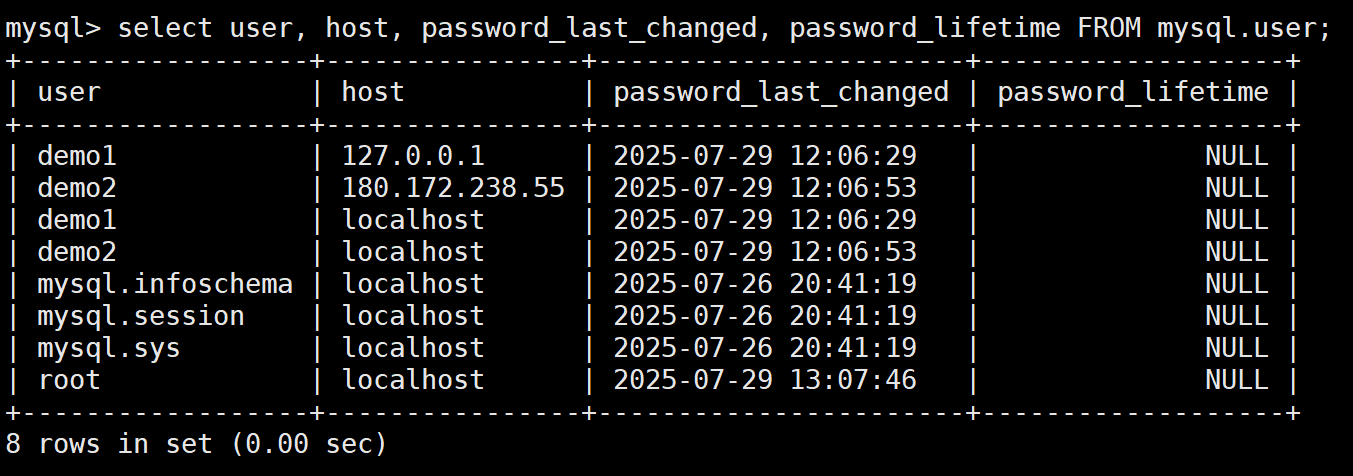Click the mysql.infoschema user entry
1353x476 pixels.
click(165, 284)
